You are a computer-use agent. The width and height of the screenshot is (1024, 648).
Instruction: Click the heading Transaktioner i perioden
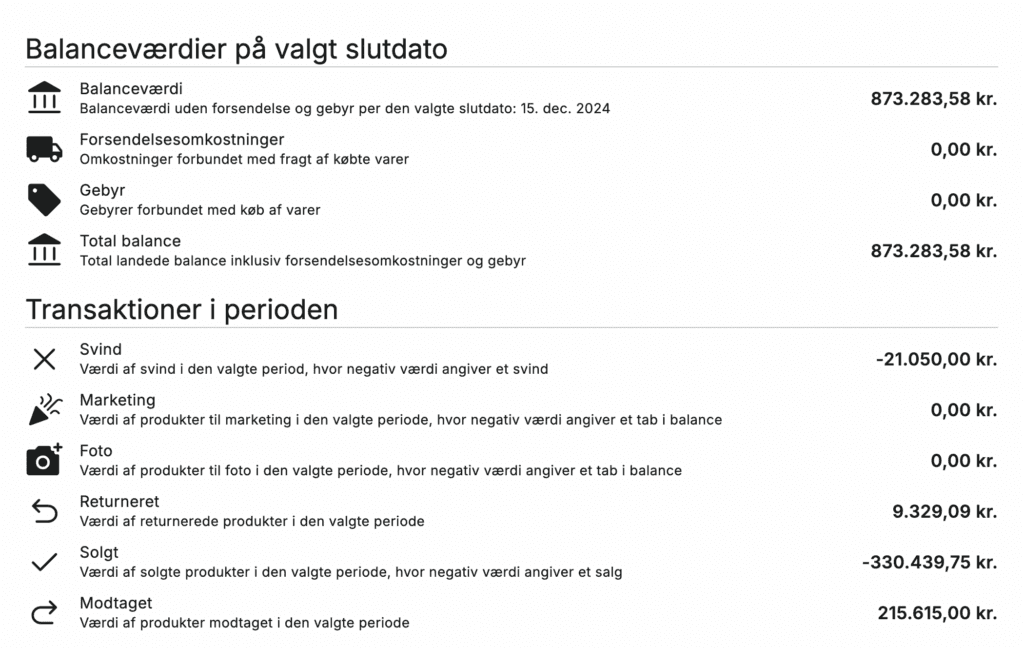[x=182, y=310]
